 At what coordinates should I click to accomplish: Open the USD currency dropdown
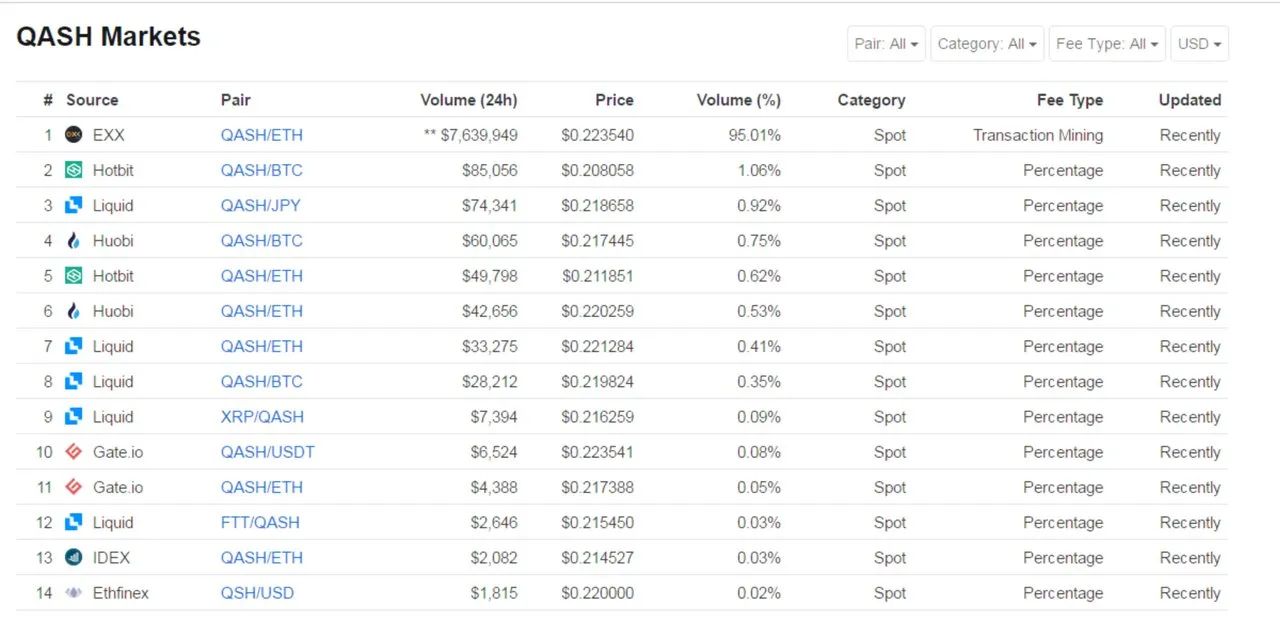pos(1199,44)
